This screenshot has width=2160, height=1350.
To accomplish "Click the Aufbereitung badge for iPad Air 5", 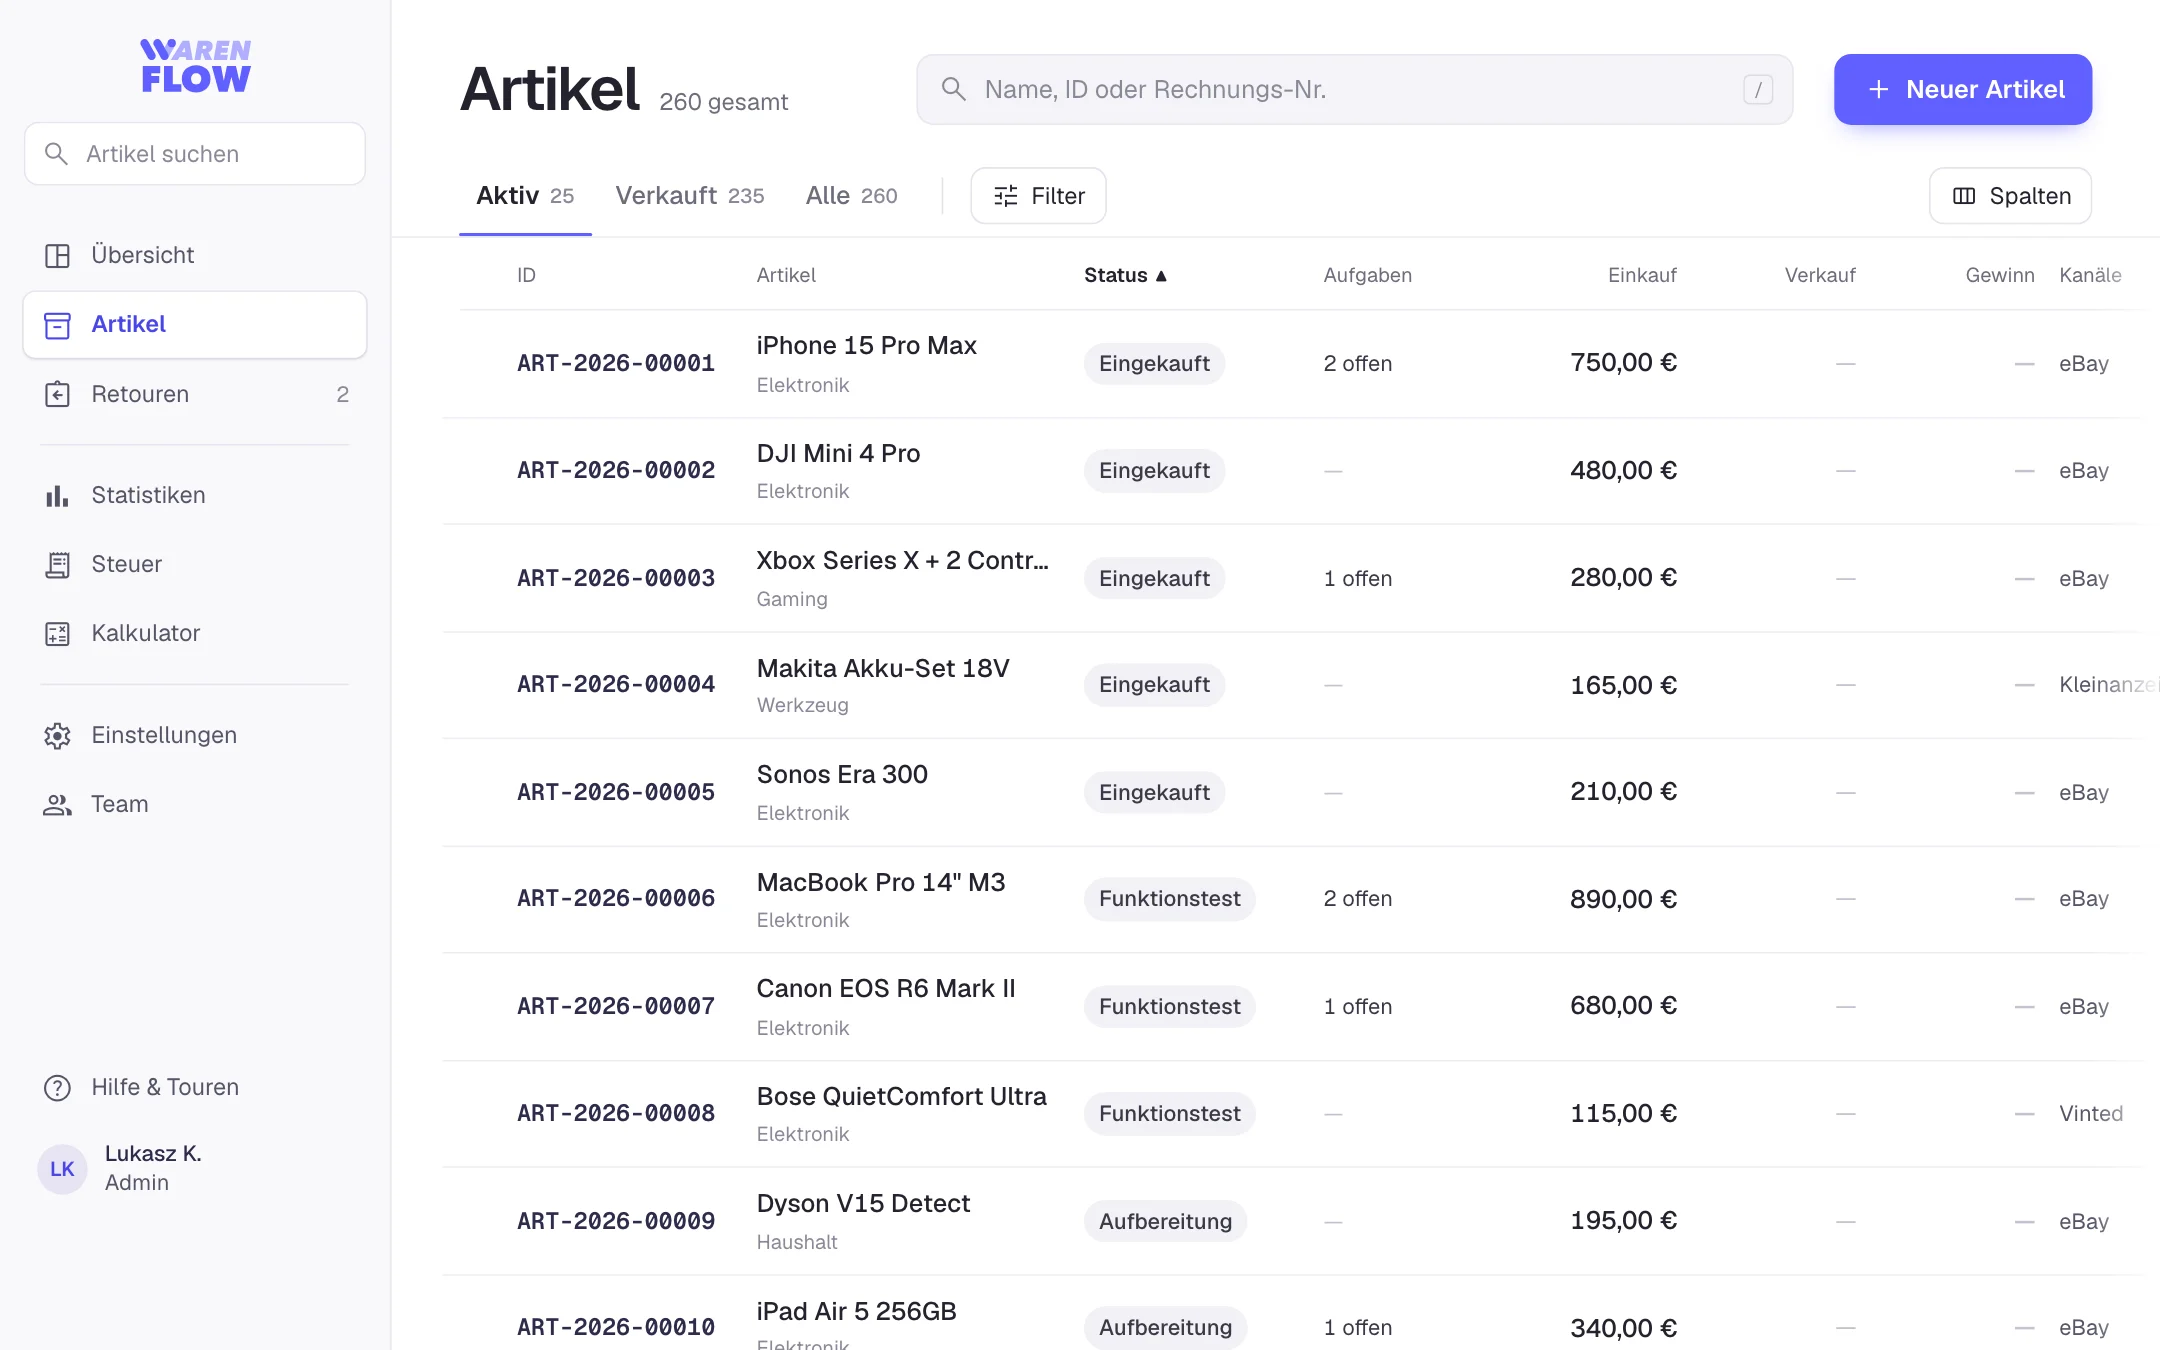I will 1165,1327.
